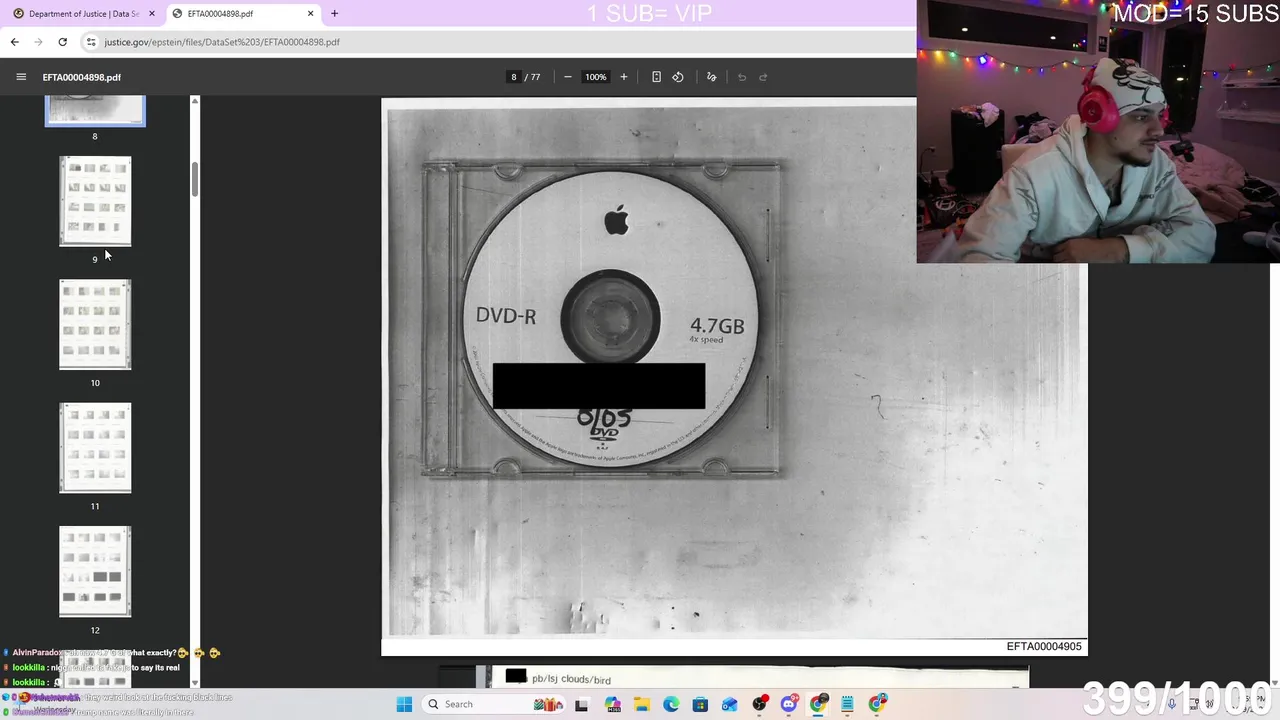The width and height of the screenshot is (1280, 720).
Task: Open page 8 thumbnail
Action: click(x=95, y=111)
